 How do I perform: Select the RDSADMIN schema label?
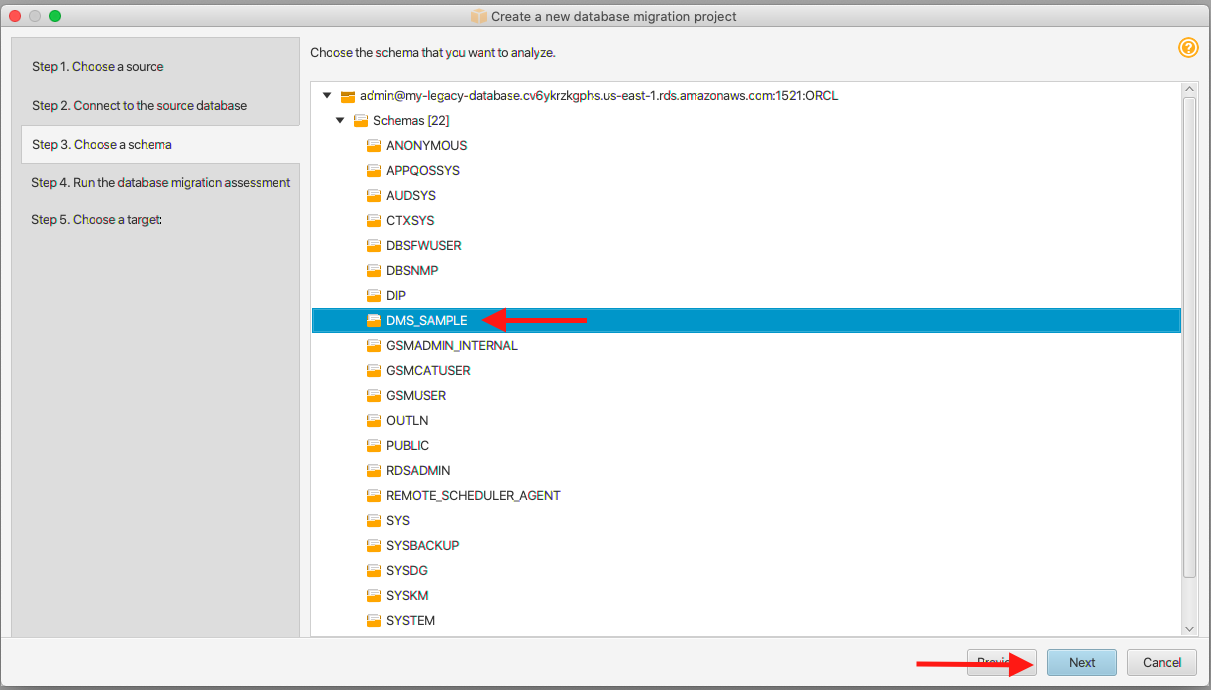pyautogui.click(x=418, y=471)
